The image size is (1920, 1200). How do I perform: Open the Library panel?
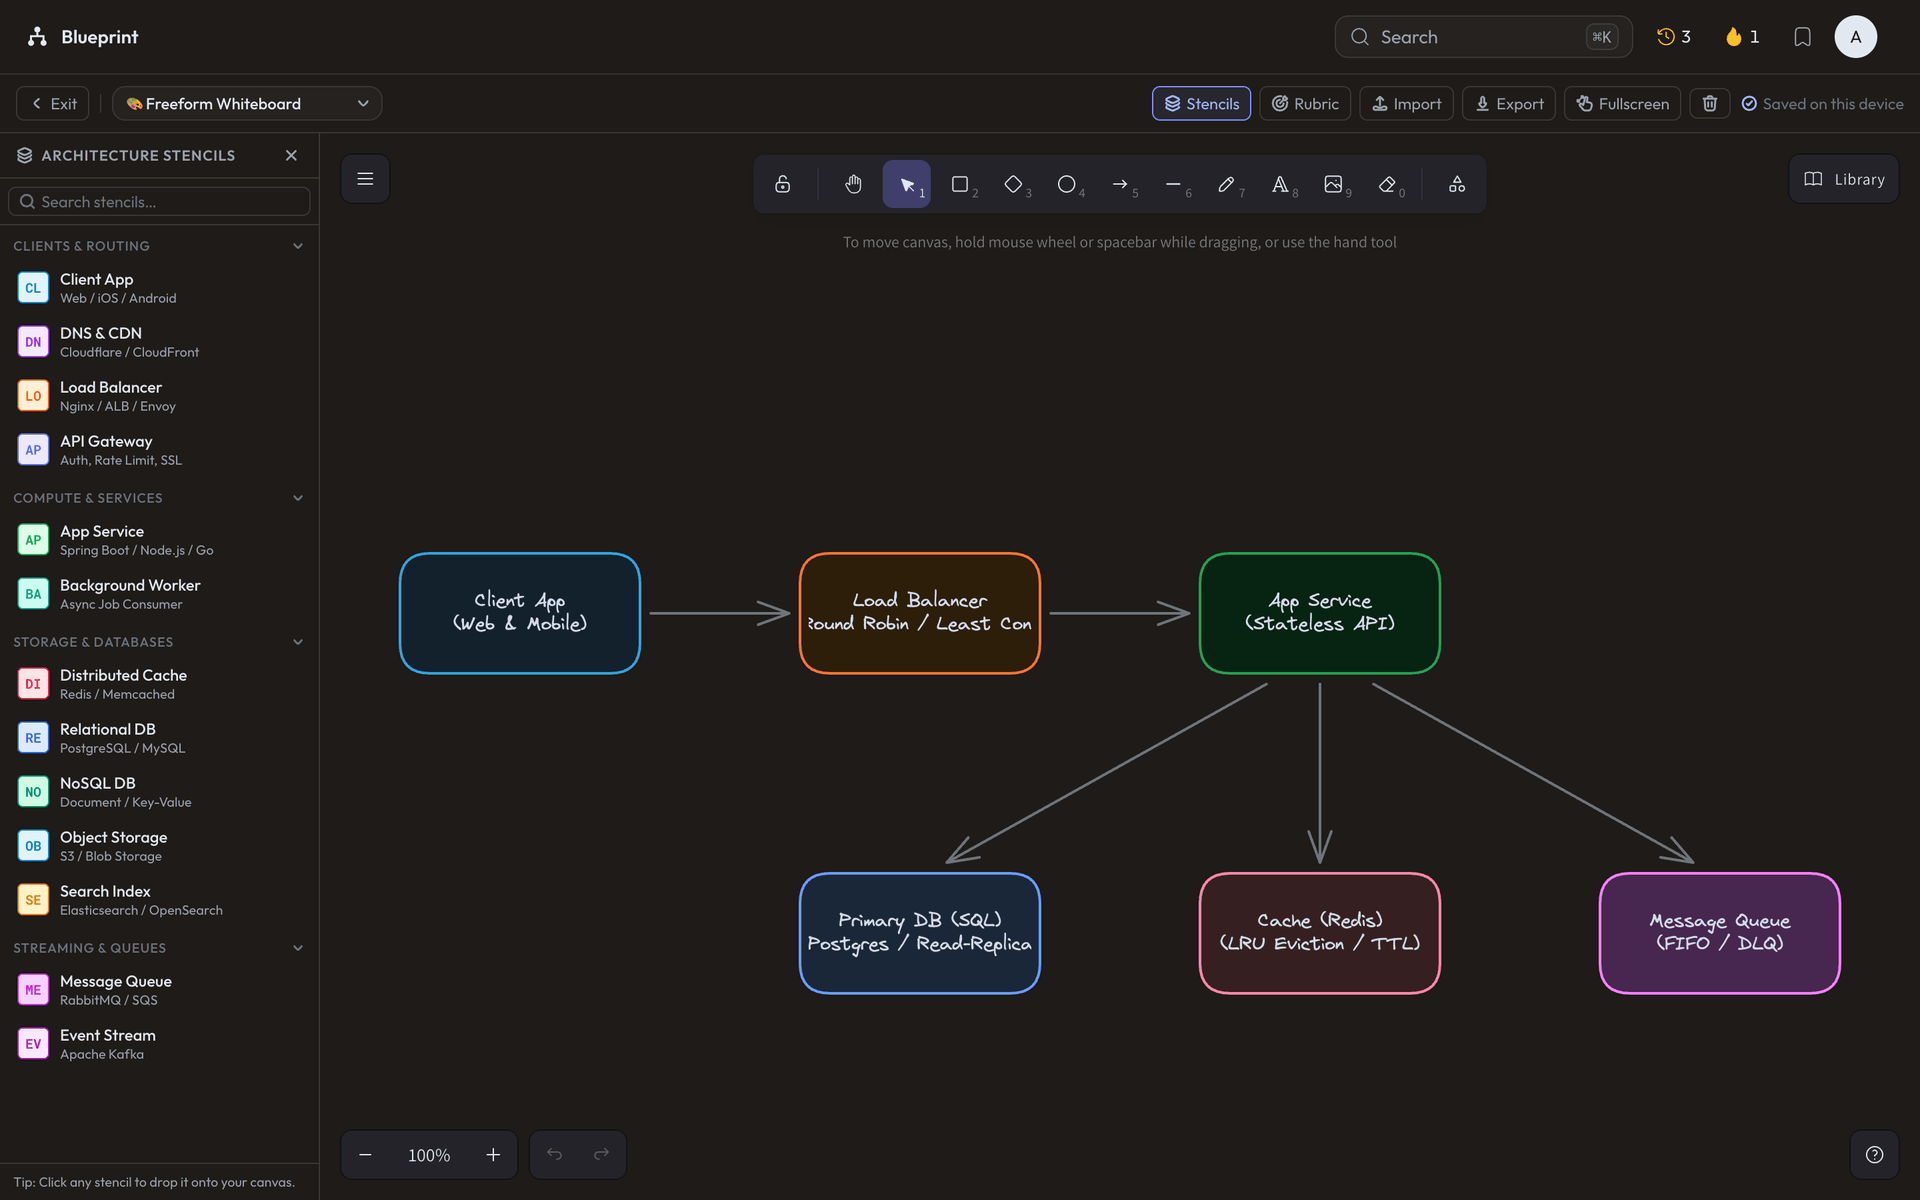[x=1843, y=179]
